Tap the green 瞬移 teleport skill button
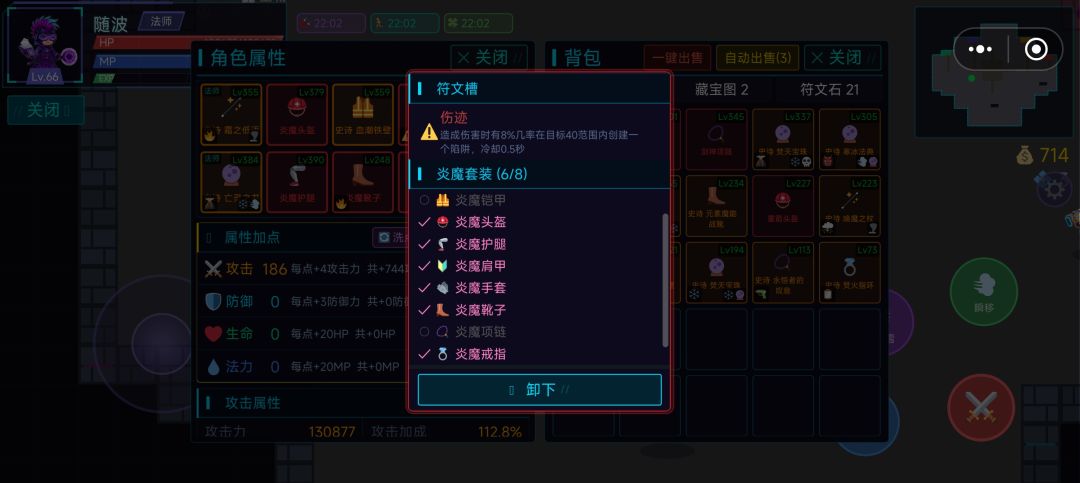 984,292
